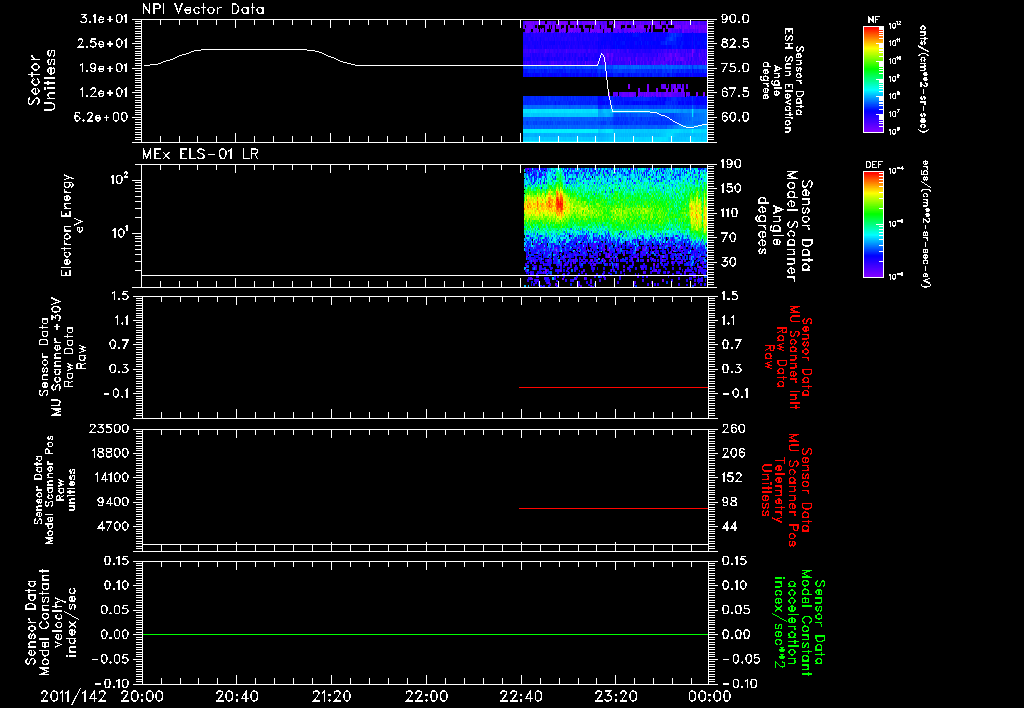Click the "90.0" elevation tick label
This screenshot has width=1024, height=708.
coord(735,19)
